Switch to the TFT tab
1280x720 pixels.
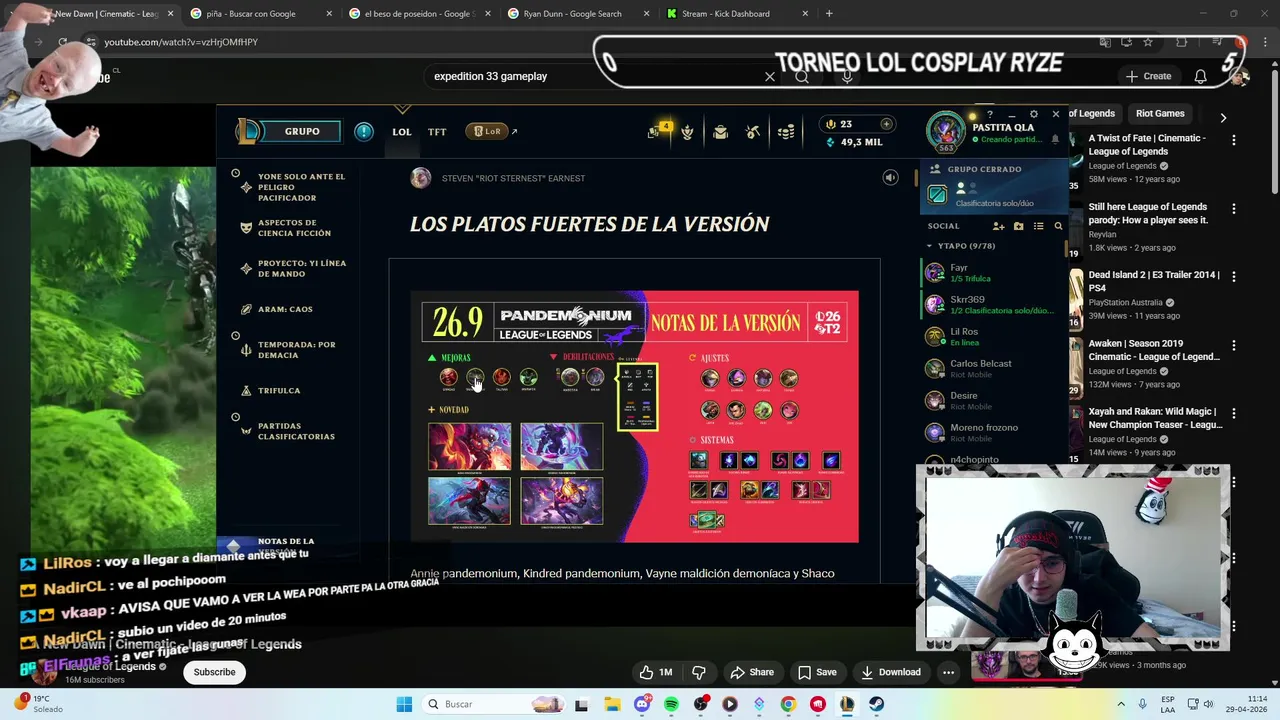437,131
